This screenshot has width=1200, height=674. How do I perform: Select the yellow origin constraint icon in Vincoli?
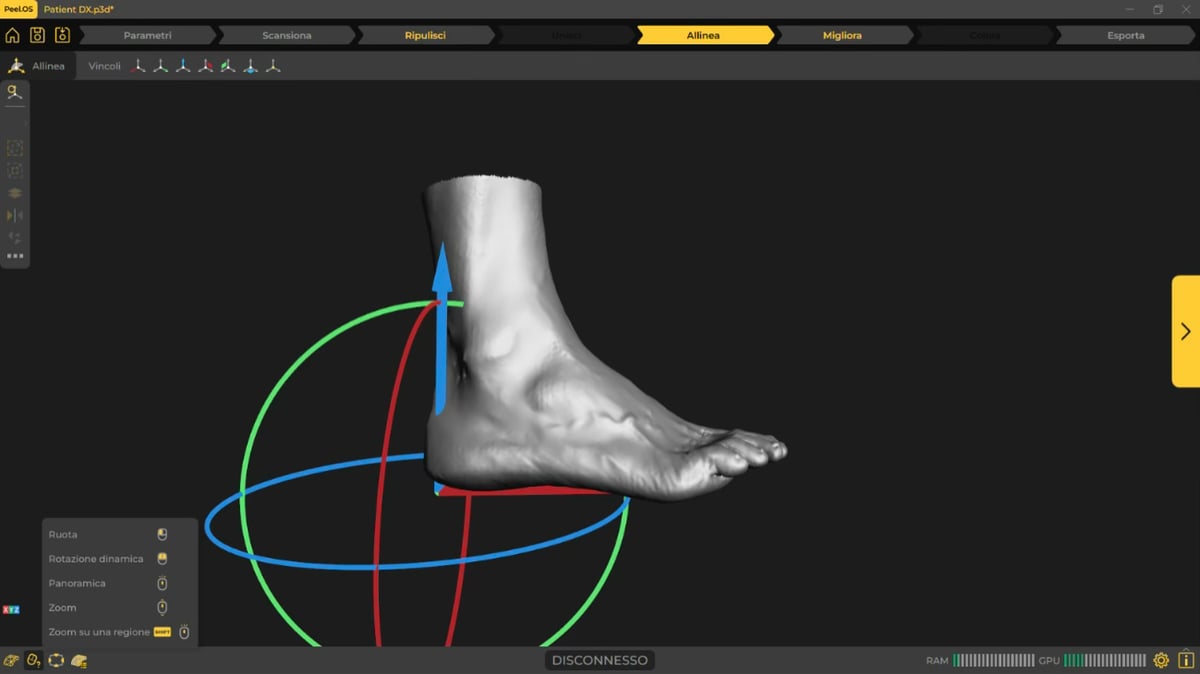(x=273, y=66)
